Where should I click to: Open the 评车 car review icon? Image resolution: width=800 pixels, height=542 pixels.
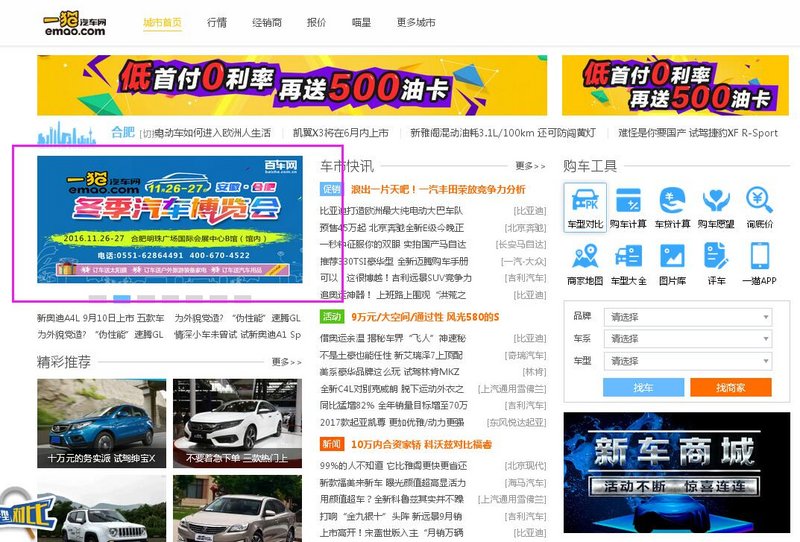tap(716, 264)
